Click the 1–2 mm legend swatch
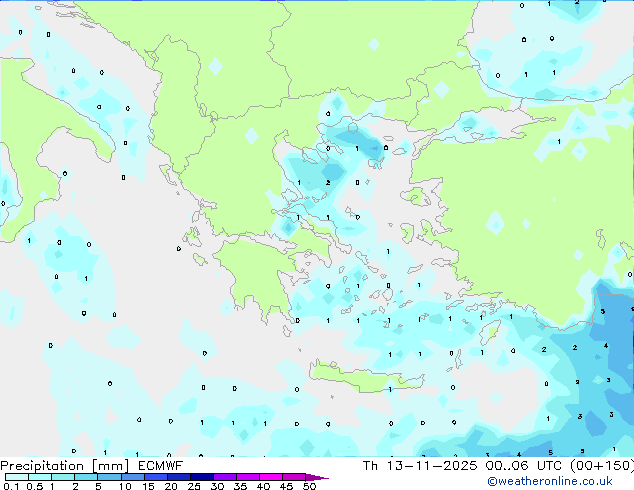634x490 pixels. [x=63, y=477]
